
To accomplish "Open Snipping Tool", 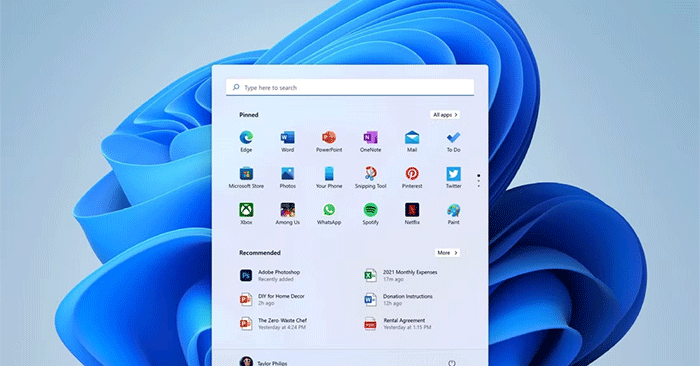I will 371,178.
